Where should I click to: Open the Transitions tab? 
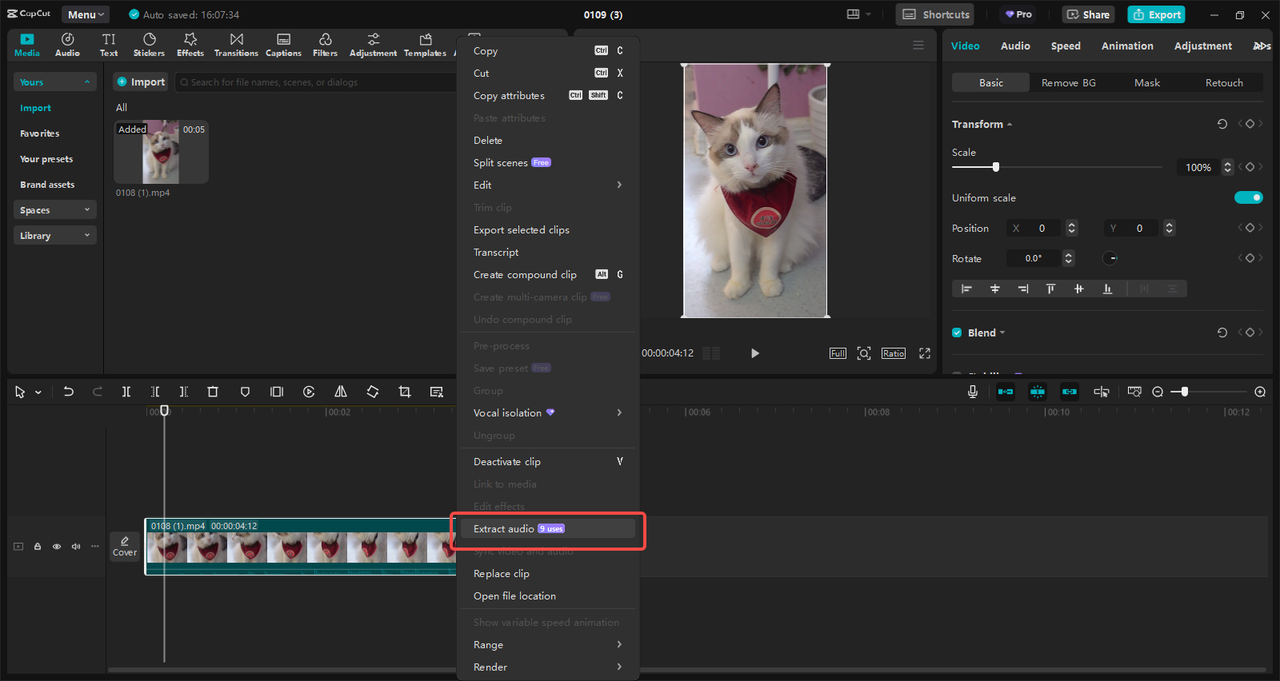pyautogui.click(x=236, y=45)
